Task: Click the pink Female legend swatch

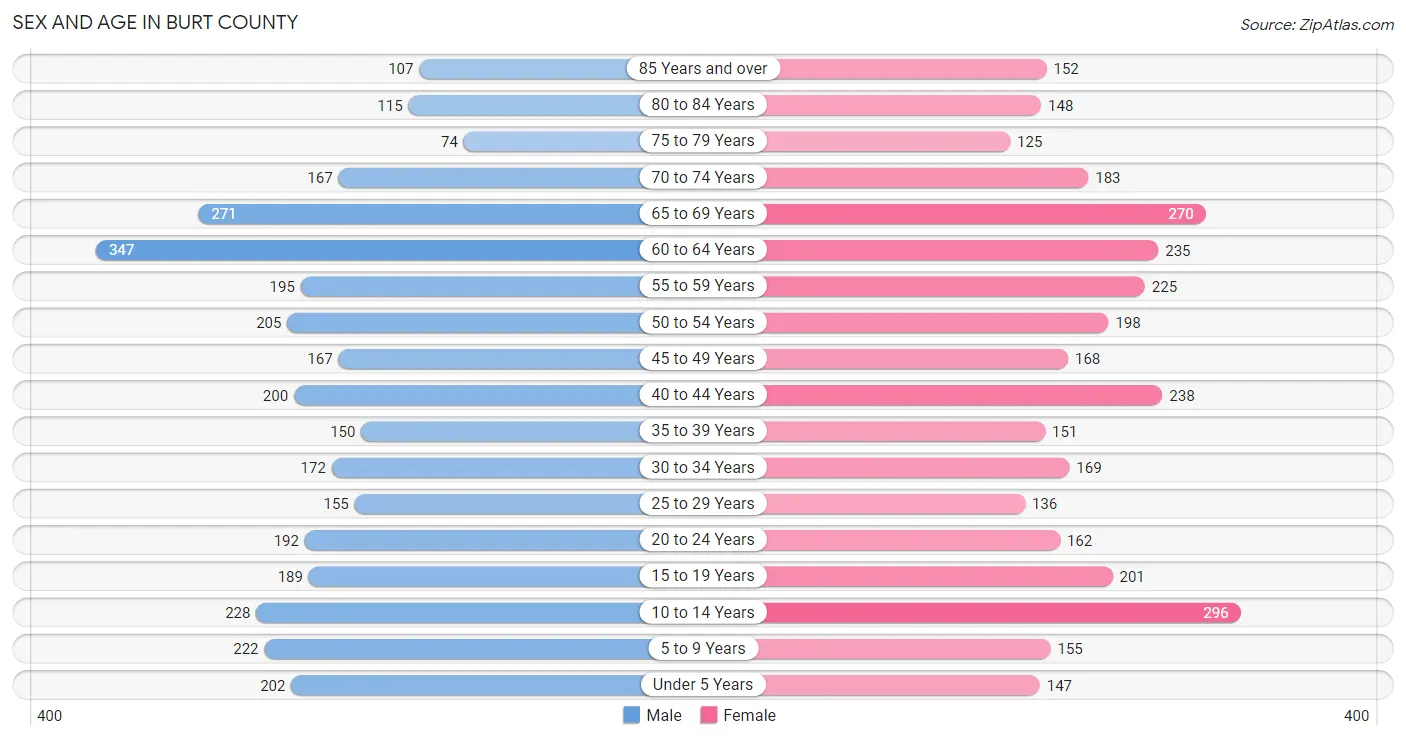Action: click(x=709, y=715)
